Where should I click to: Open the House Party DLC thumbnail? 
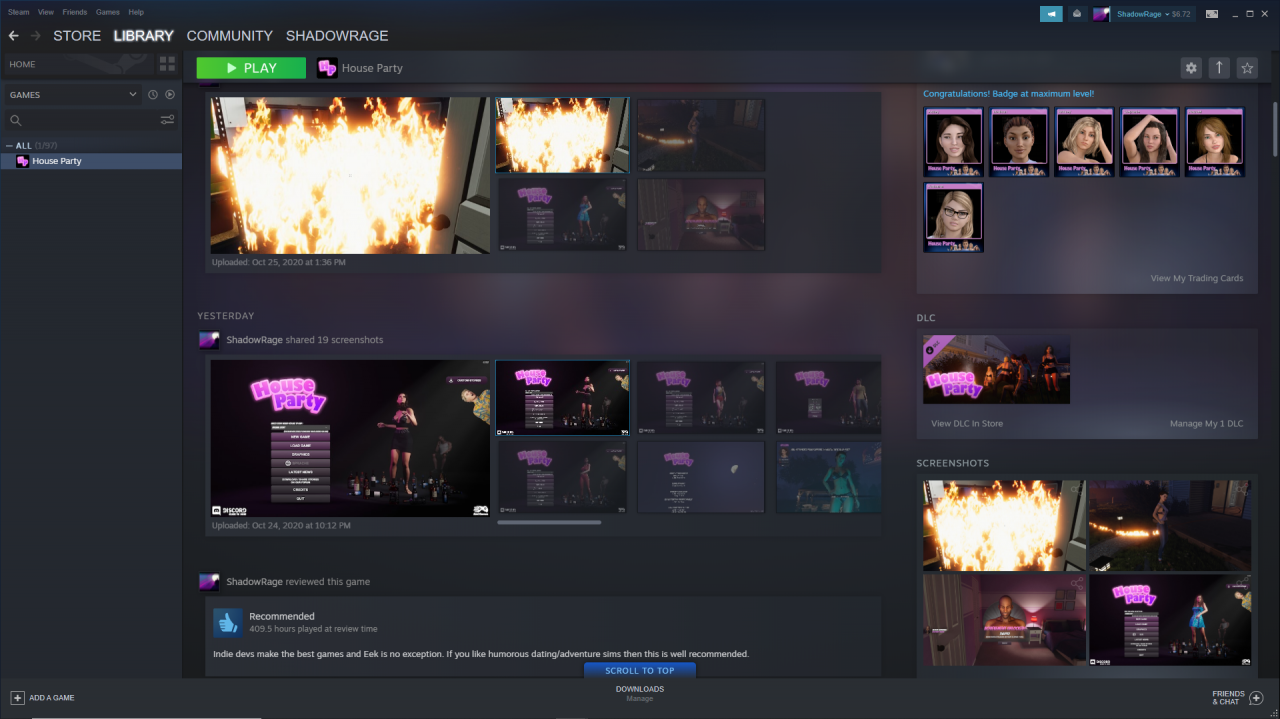[996, 369]
